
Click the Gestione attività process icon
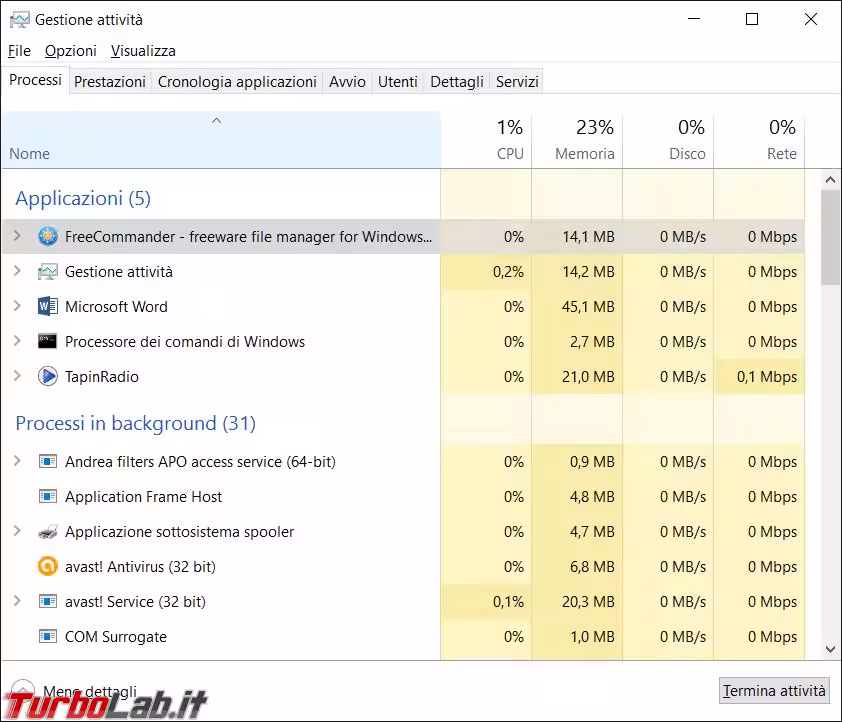pyautogui.click(x=48, y=272)
